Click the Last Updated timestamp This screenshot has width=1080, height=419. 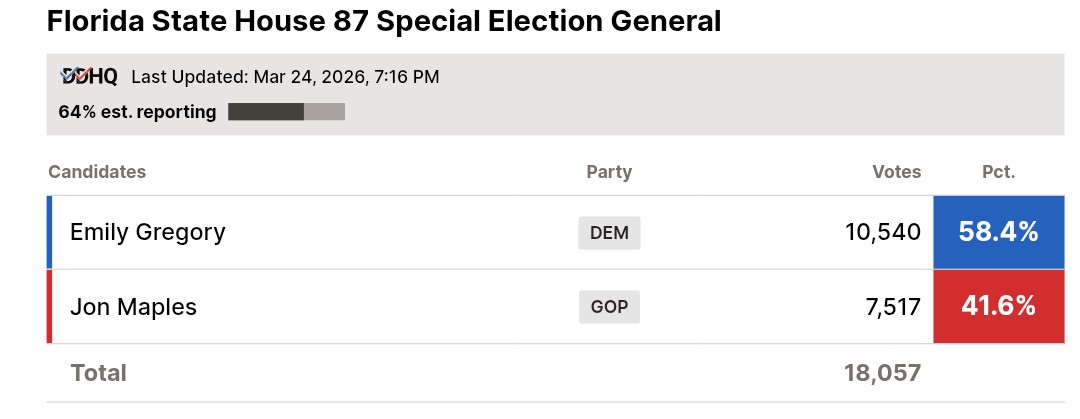click(x=285, y=77)
